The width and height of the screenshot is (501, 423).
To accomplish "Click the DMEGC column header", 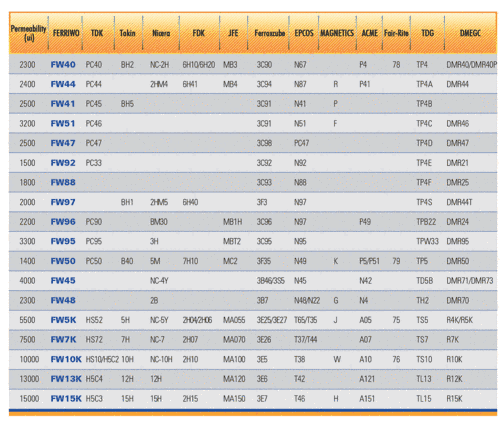I will [x=470, y=33].
